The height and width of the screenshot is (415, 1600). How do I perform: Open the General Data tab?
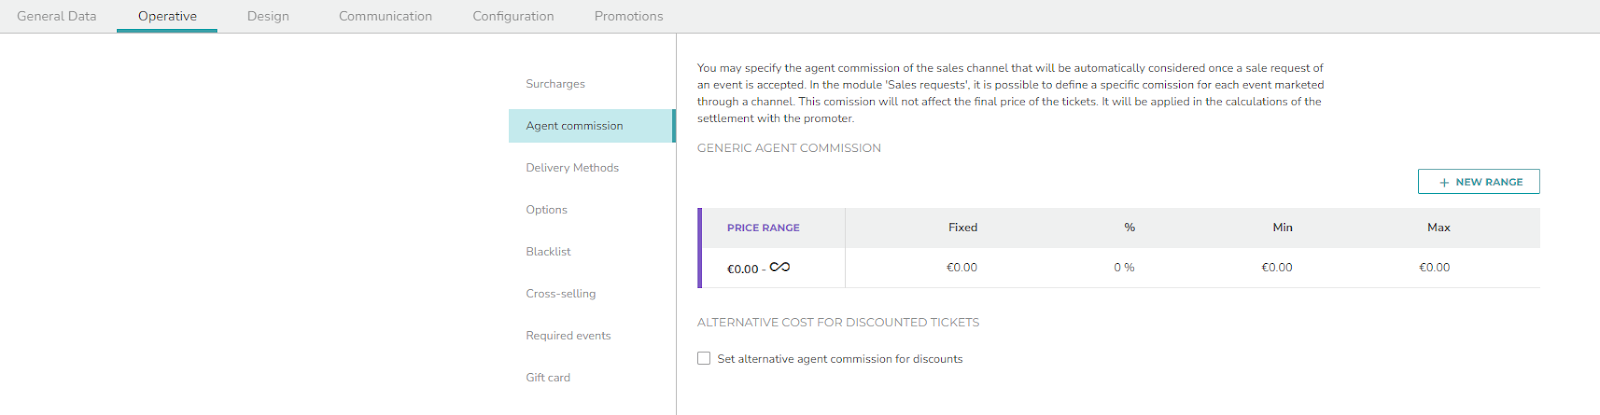(x=57, y=16)
